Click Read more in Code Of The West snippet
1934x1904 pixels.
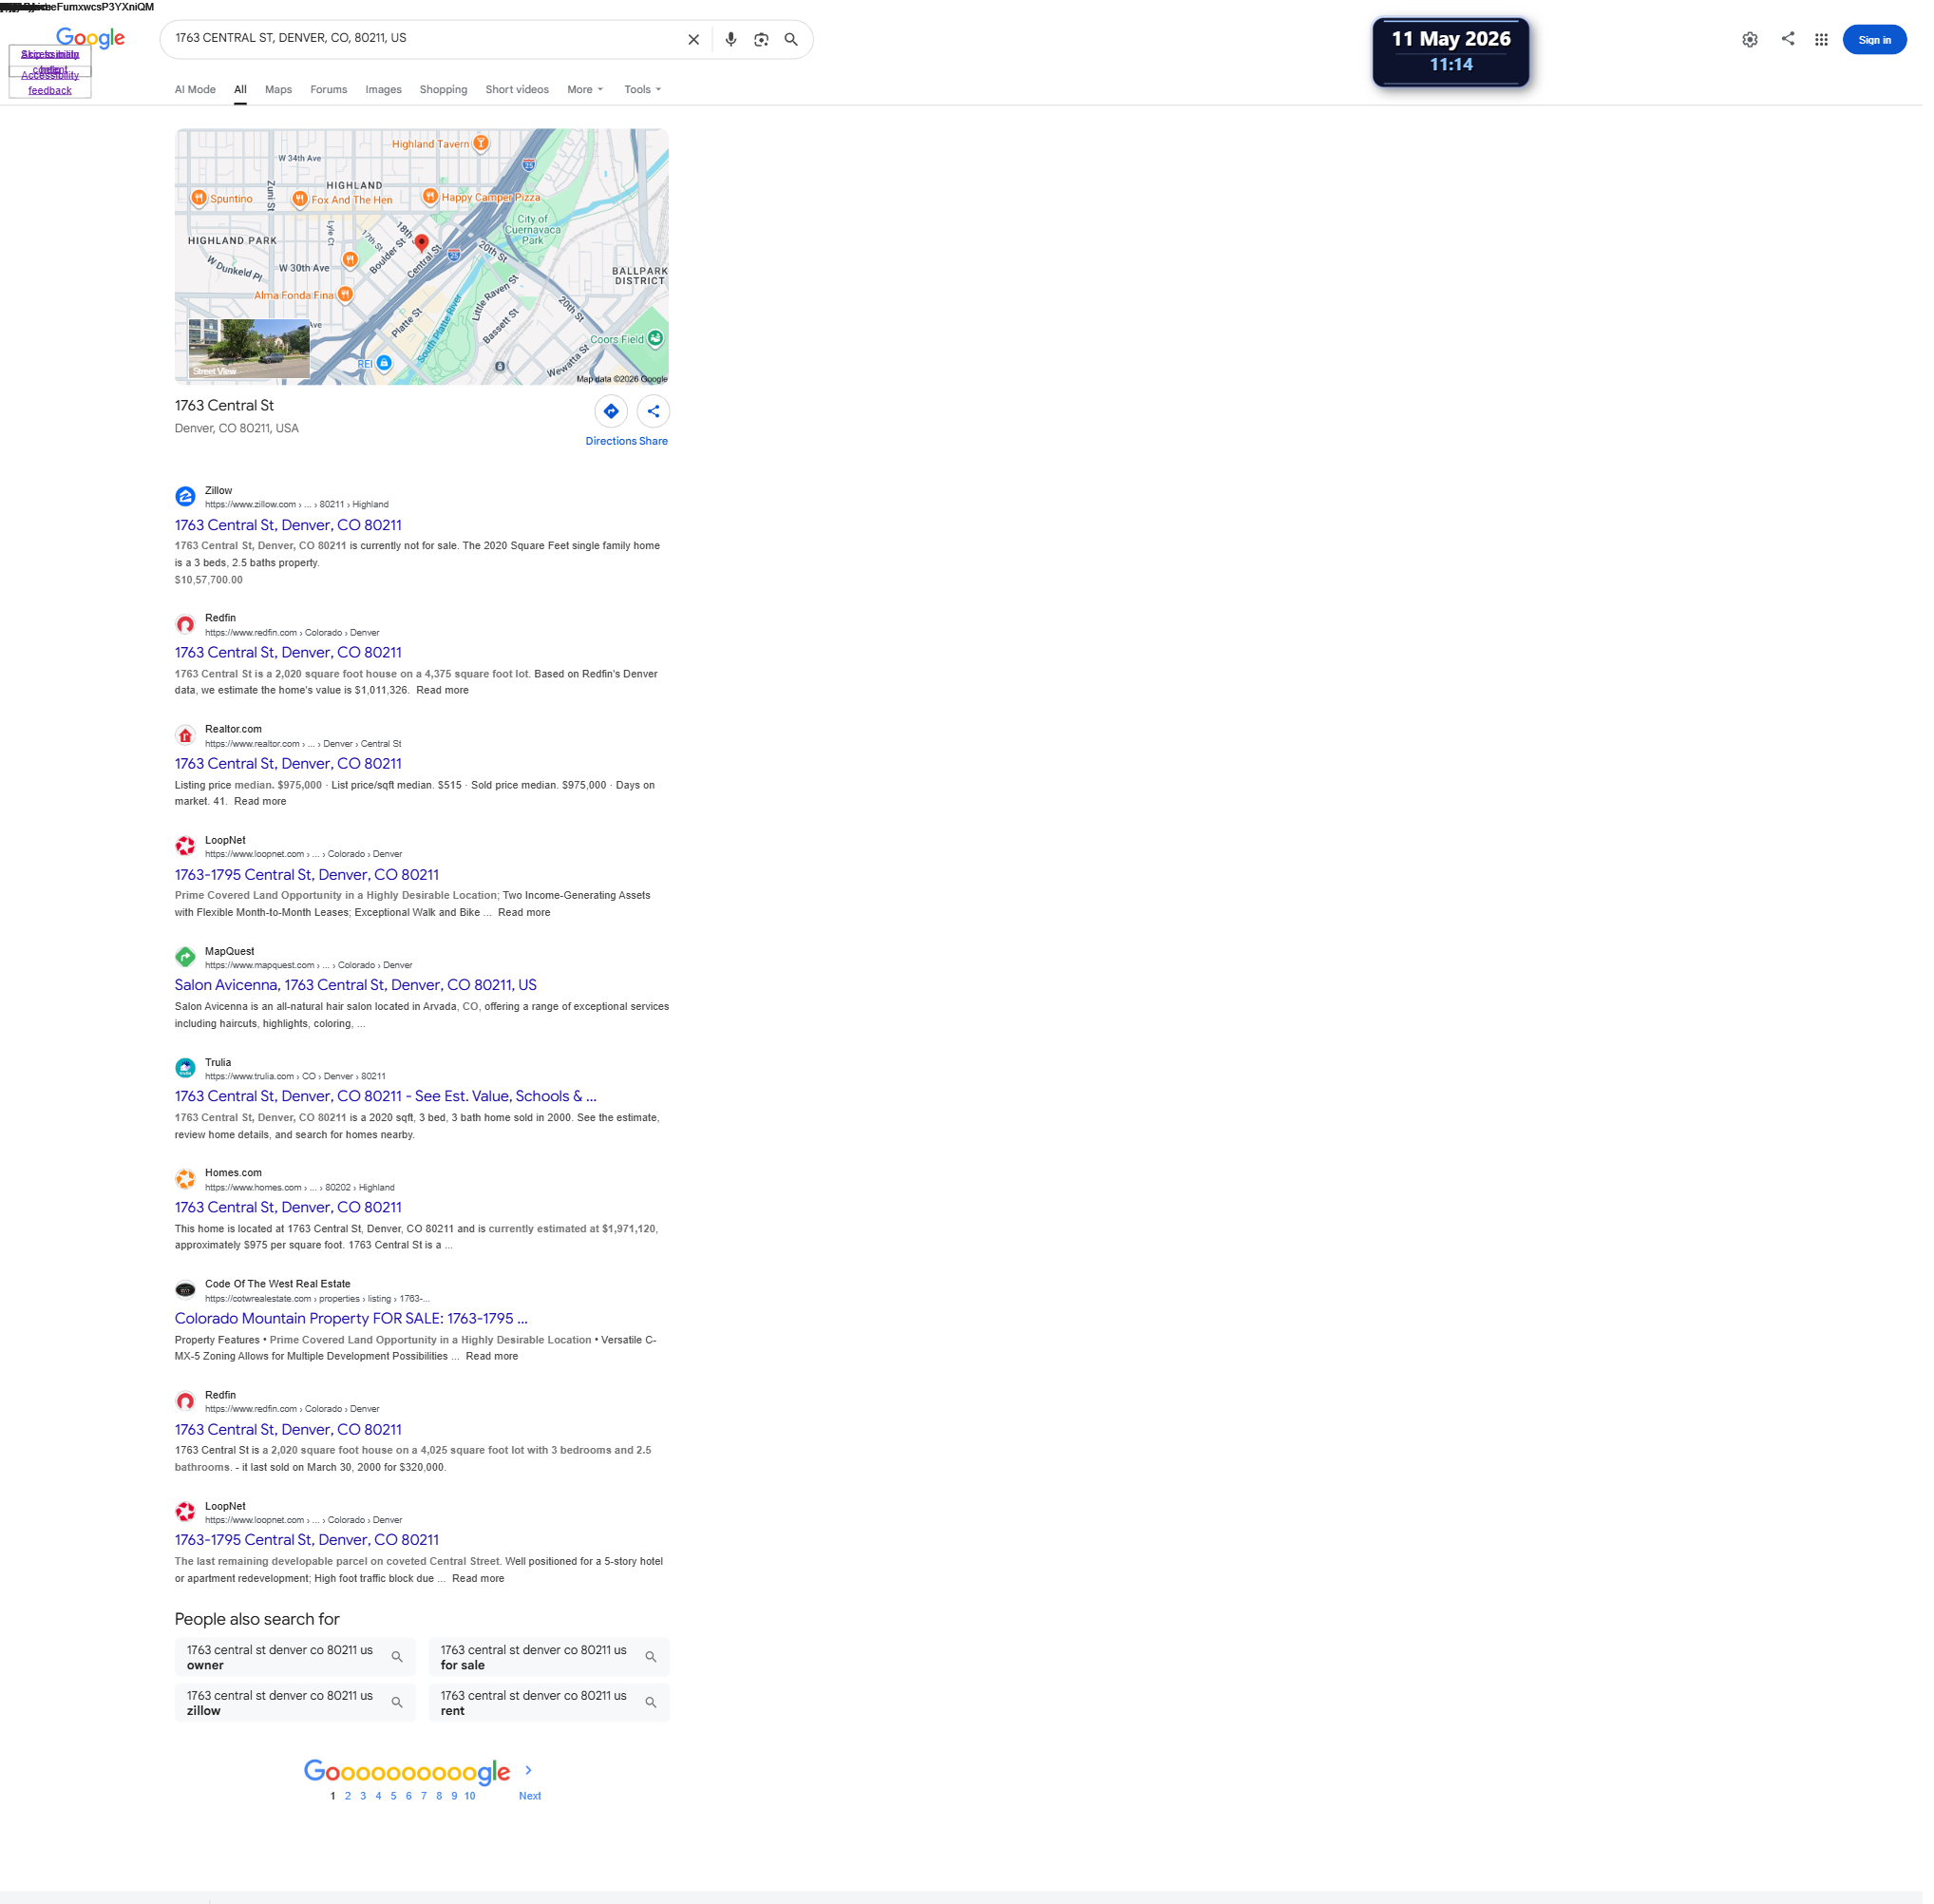(492, 1357)
